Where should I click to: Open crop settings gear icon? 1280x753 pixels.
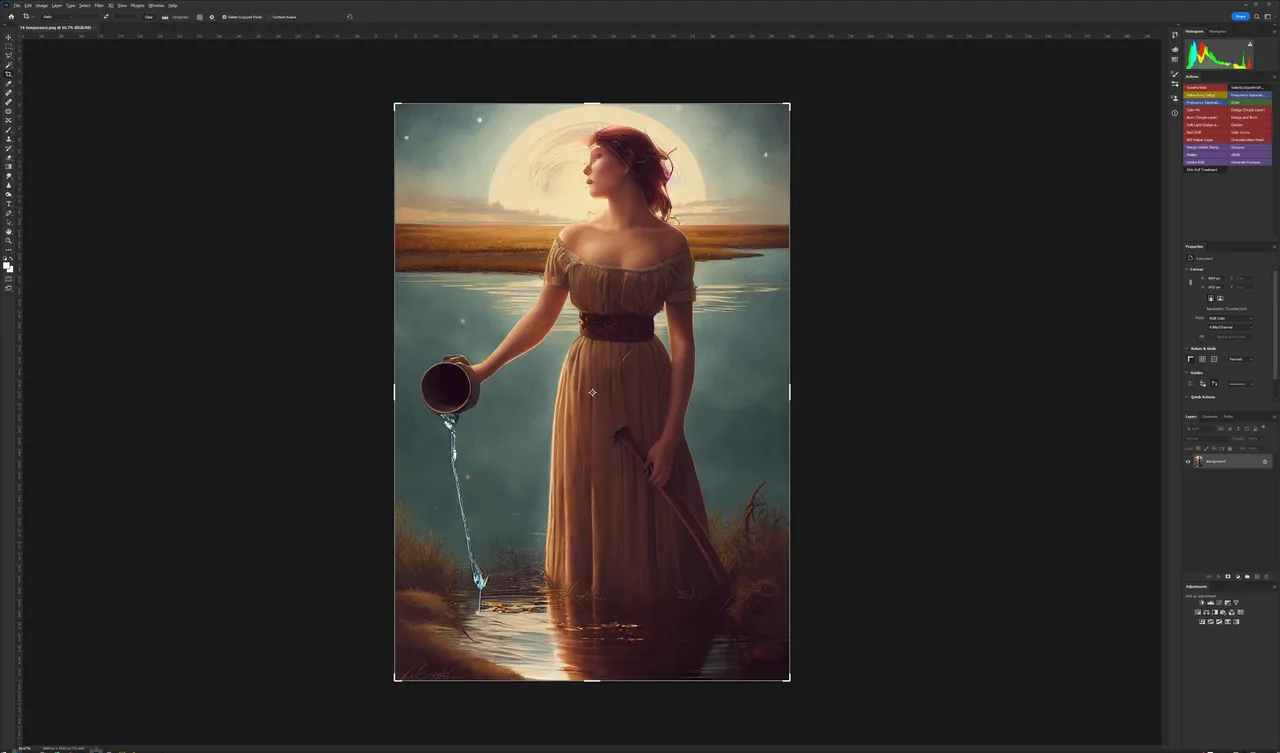[212, 17]
